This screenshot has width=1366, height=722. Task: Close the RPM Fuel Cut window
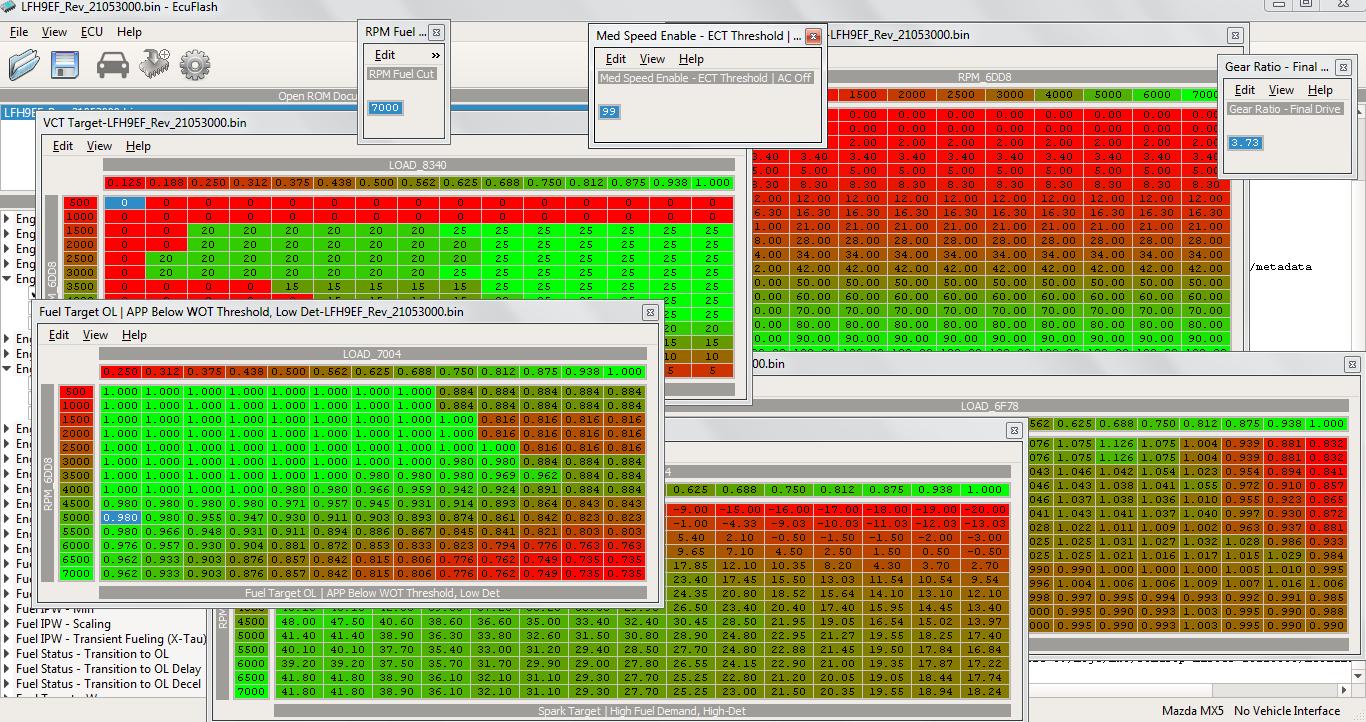tap(436, 32)
